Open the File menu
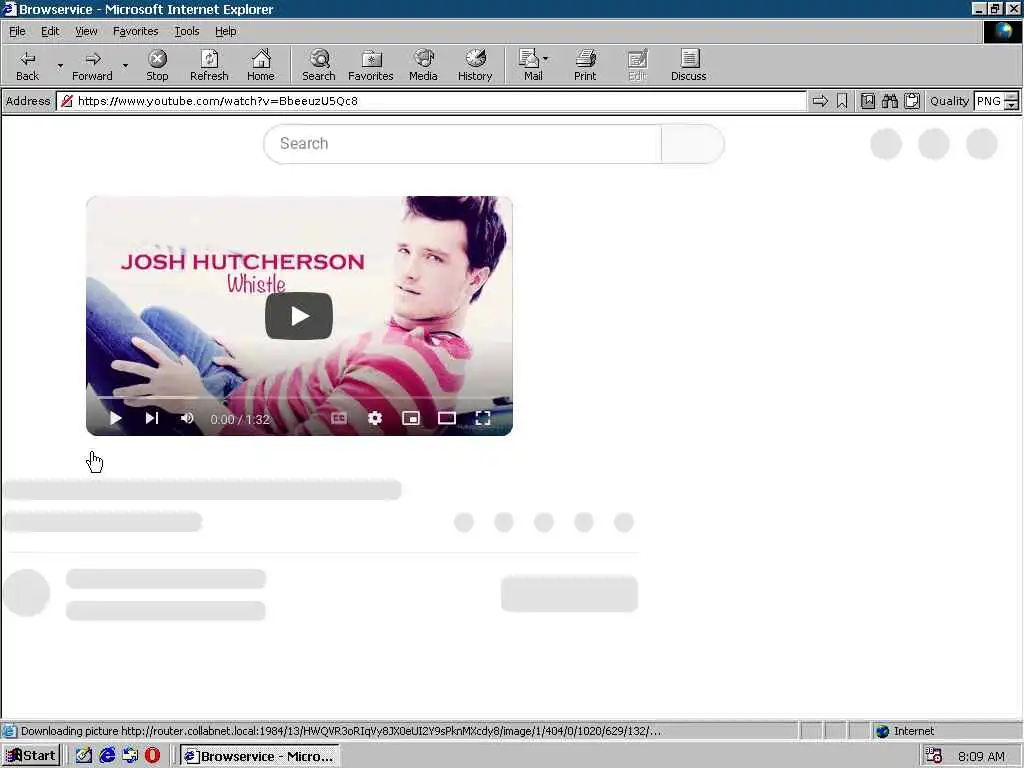This screenshot has width=1024, height=768. click(18, 31)
